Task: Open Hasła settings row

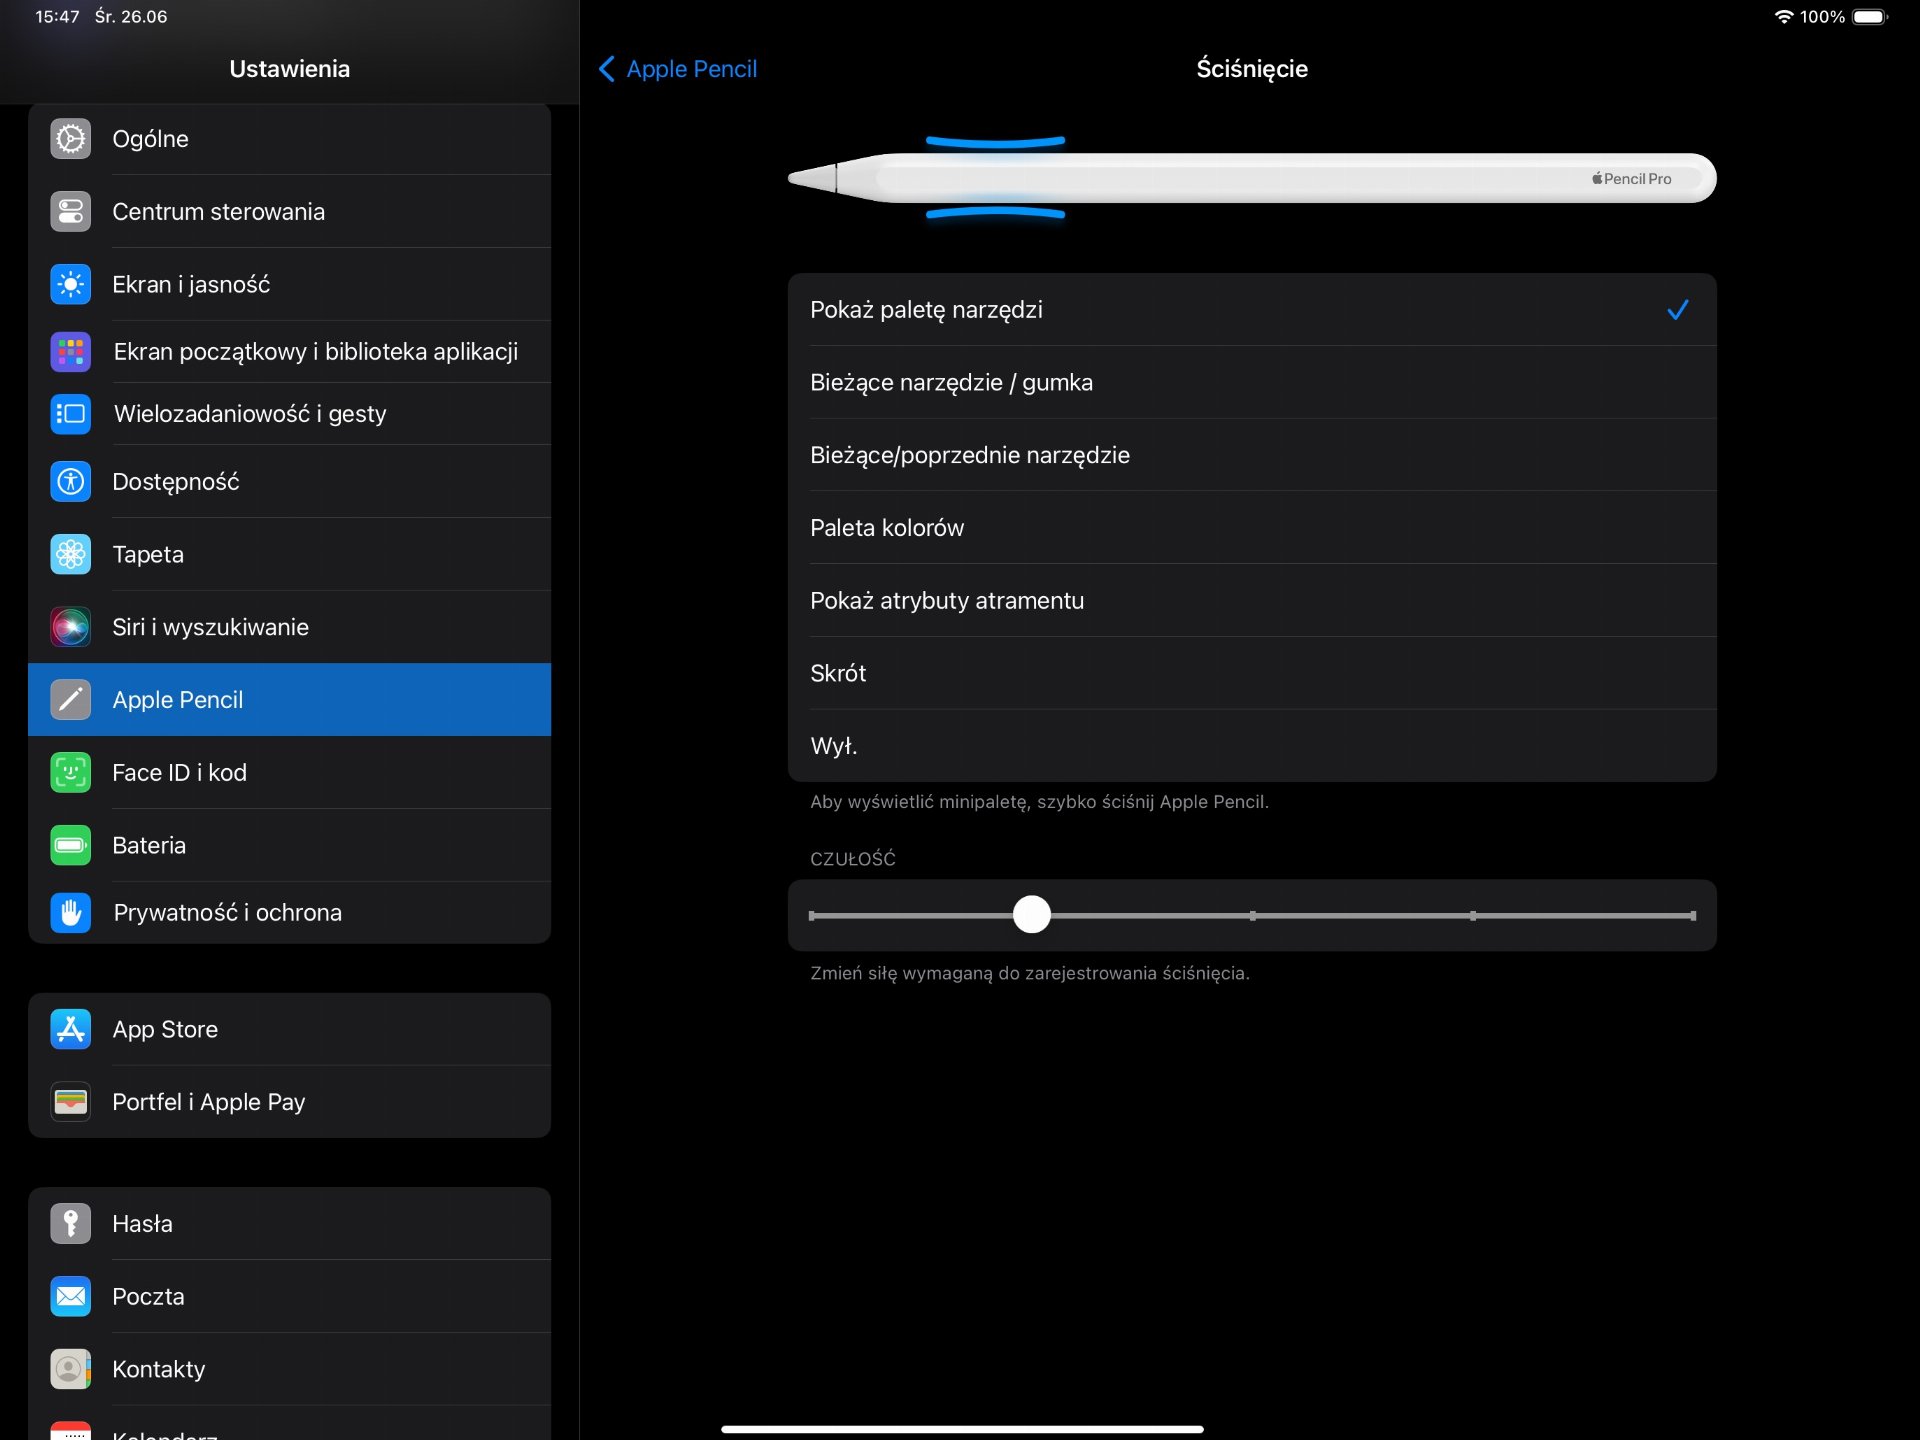Action: click(289, 1224)
